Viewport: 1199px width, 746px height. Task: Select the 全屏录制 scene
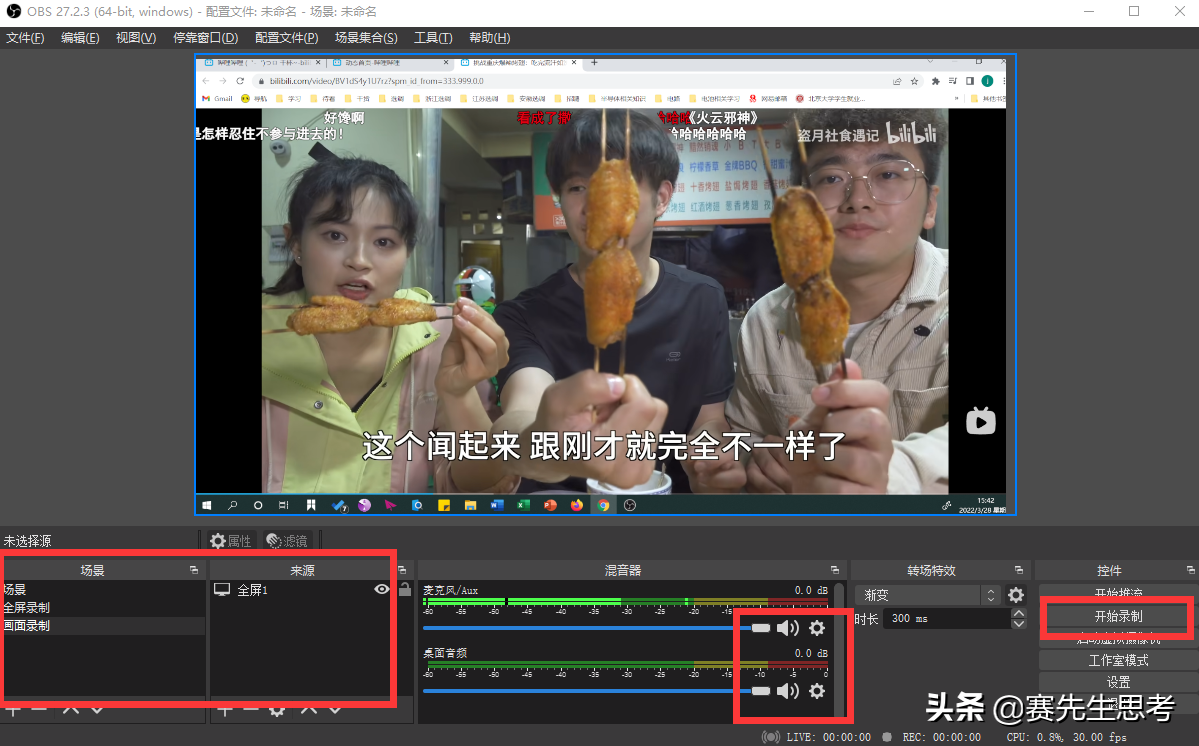point(103,607)
